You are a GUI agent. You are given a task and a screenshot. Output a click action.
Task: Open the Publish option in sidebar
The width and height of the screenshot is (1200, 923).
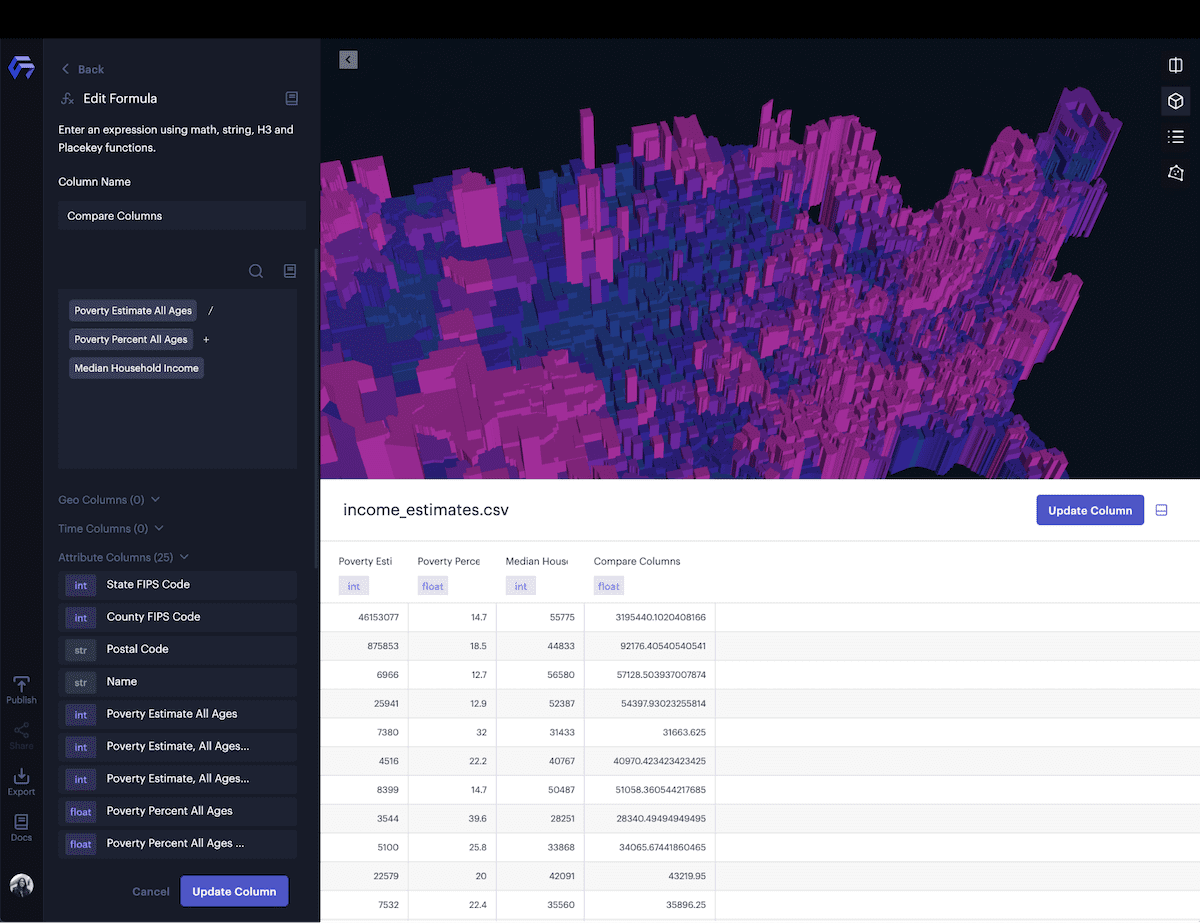21,690
